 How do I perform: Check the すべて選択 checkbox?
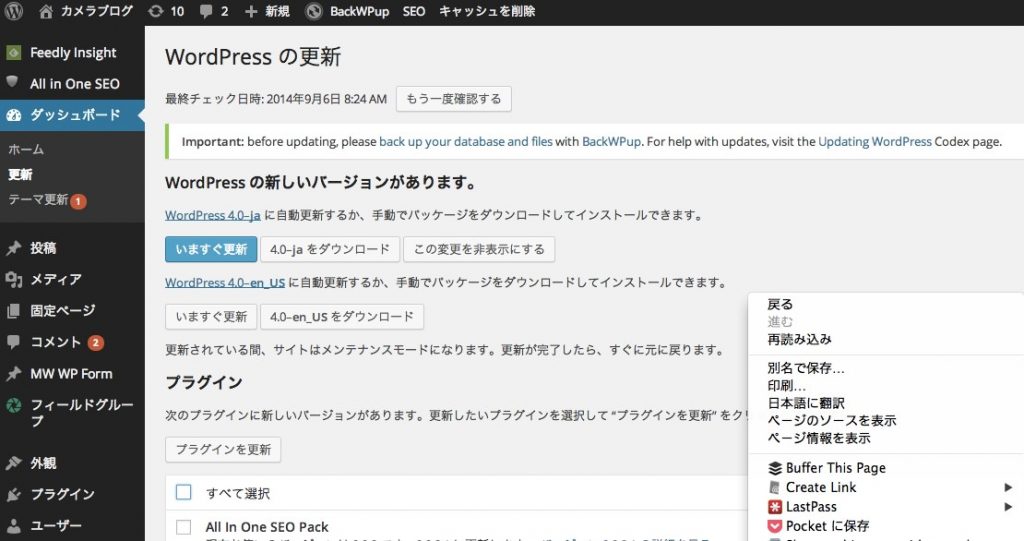point(184,492)
